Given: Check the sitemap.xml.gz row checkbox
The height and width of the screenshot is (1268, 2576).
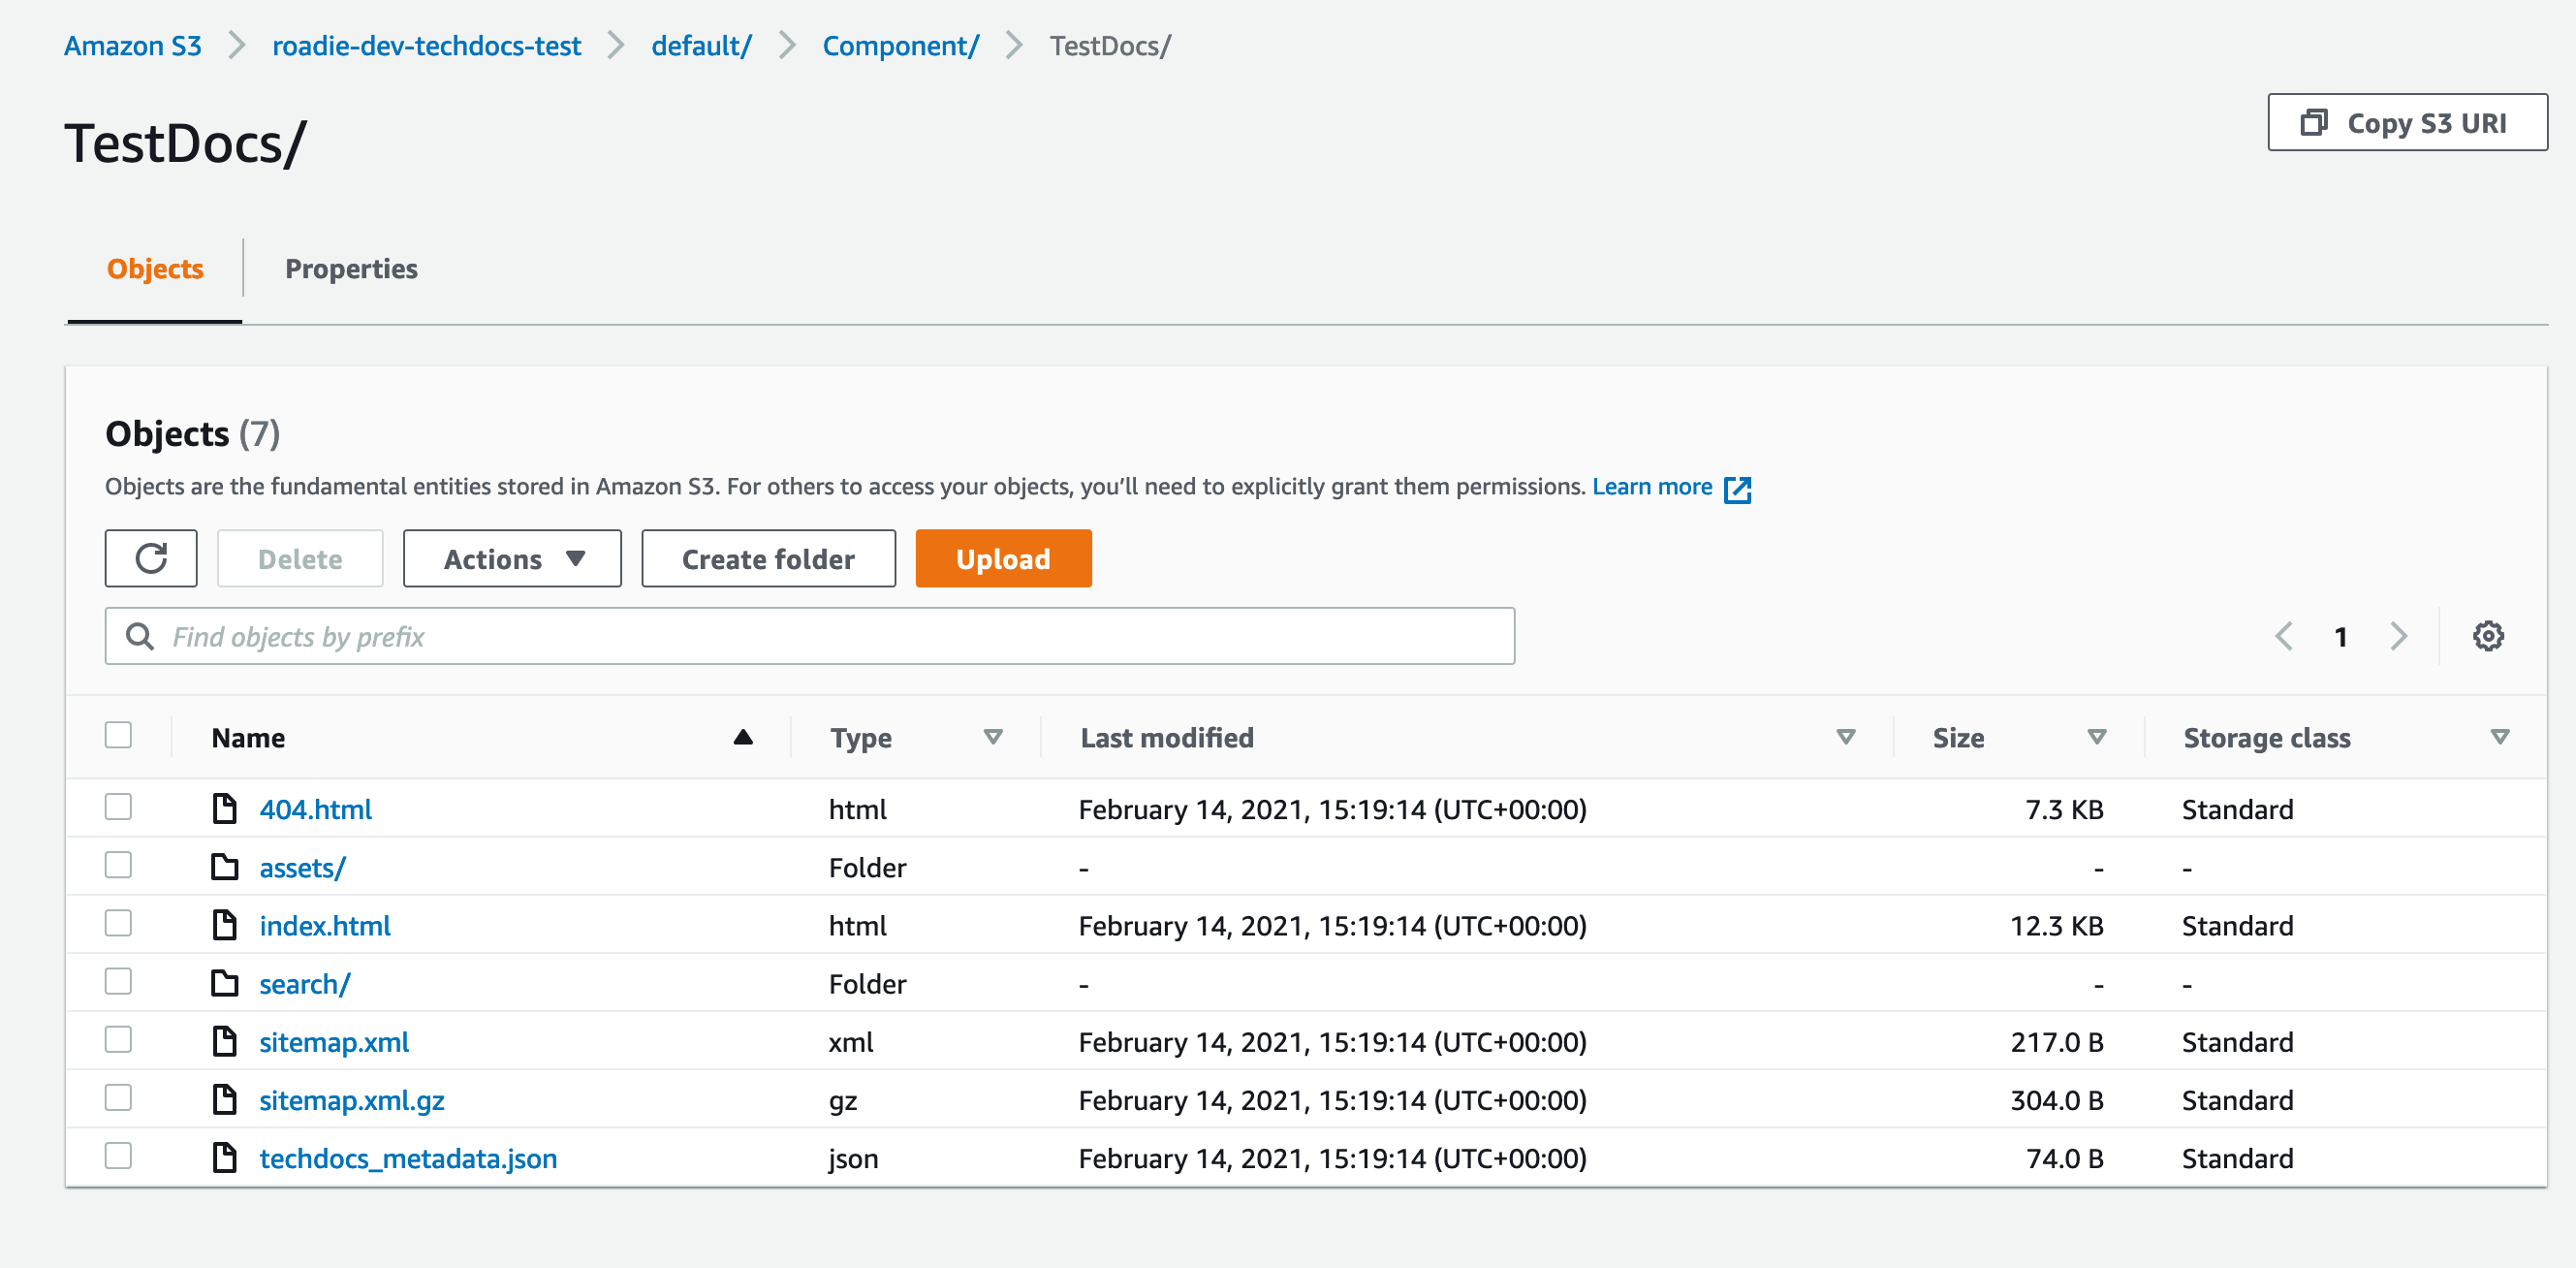Looking at the screenshot, I should point(119,1098).
